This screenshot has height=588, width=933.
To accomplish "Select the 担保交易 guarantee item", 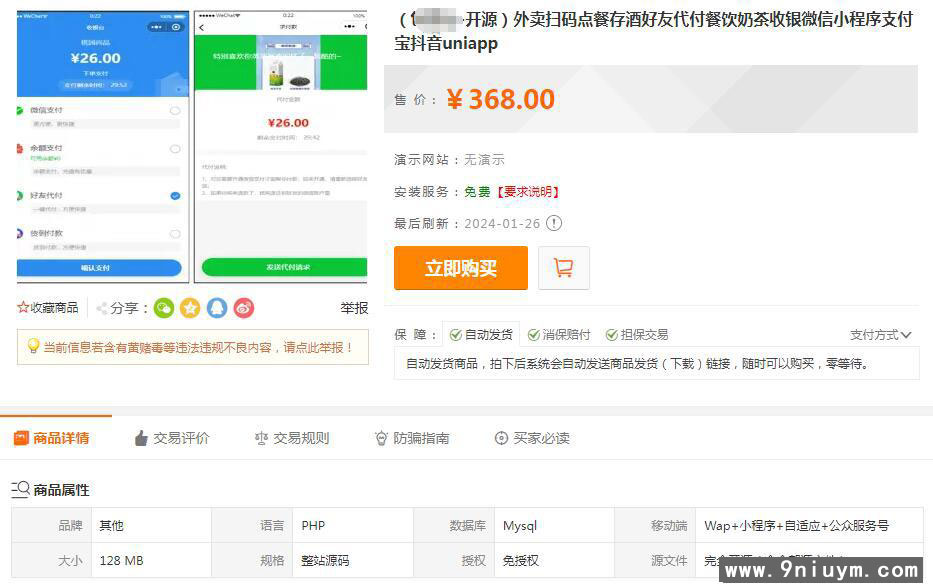I will click(x=637, y=334).
